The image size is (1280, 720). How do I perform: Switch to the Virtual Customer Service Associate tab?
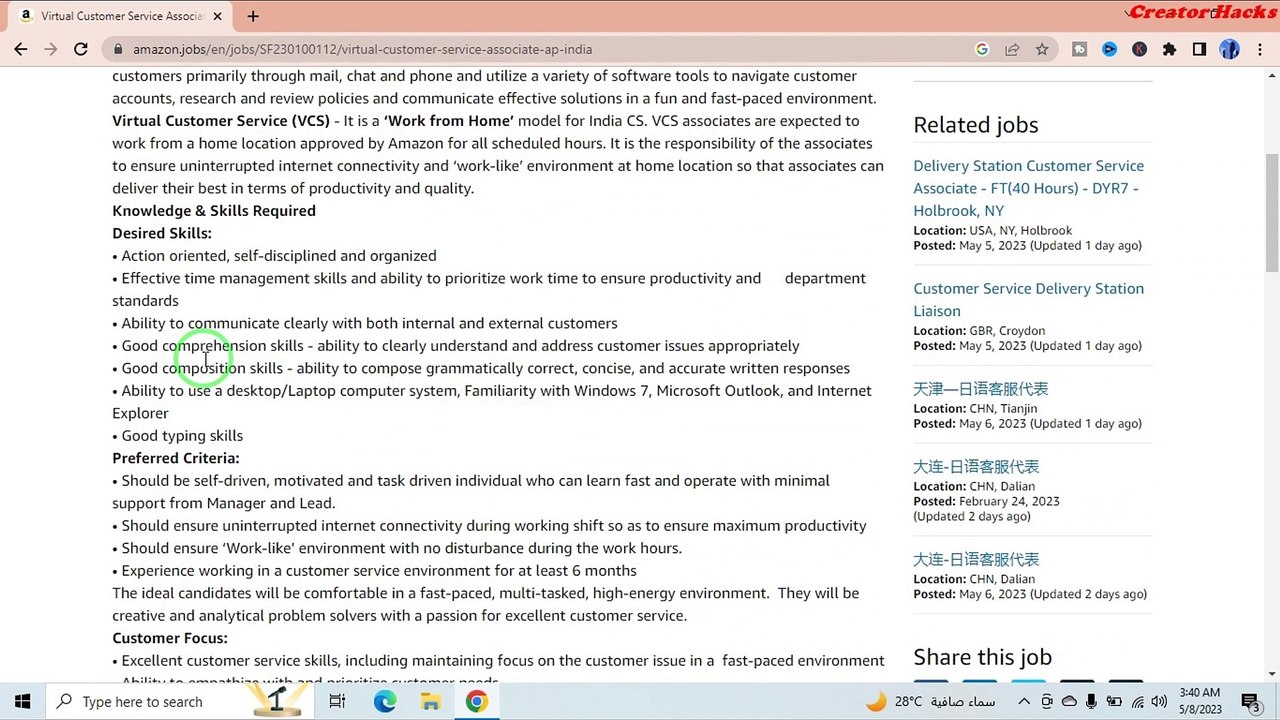coord(124,16)
